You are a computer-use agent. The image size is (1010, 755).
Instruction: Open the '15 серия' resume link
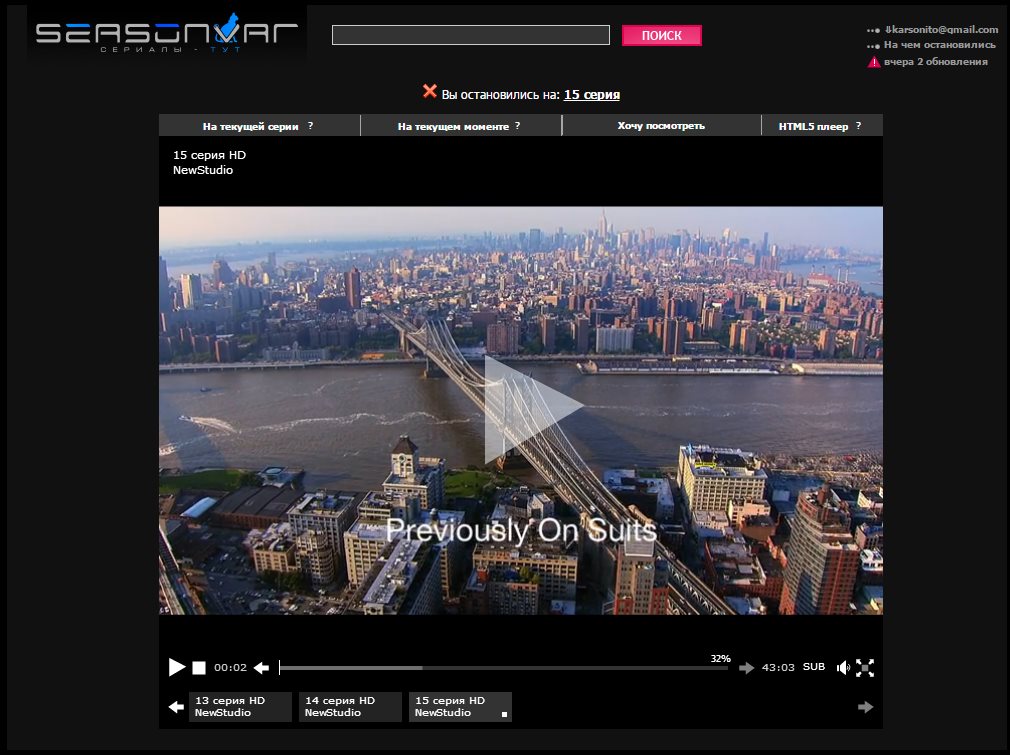[x=591, y=95]
